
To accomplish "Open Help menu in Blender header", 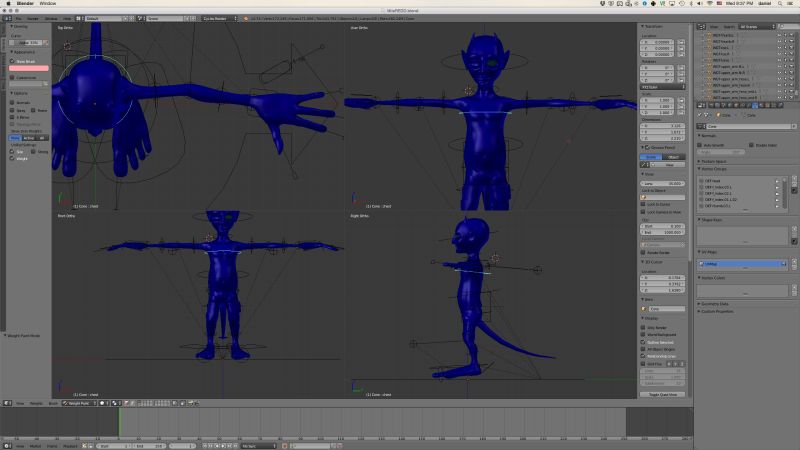I will pos(67,18).
